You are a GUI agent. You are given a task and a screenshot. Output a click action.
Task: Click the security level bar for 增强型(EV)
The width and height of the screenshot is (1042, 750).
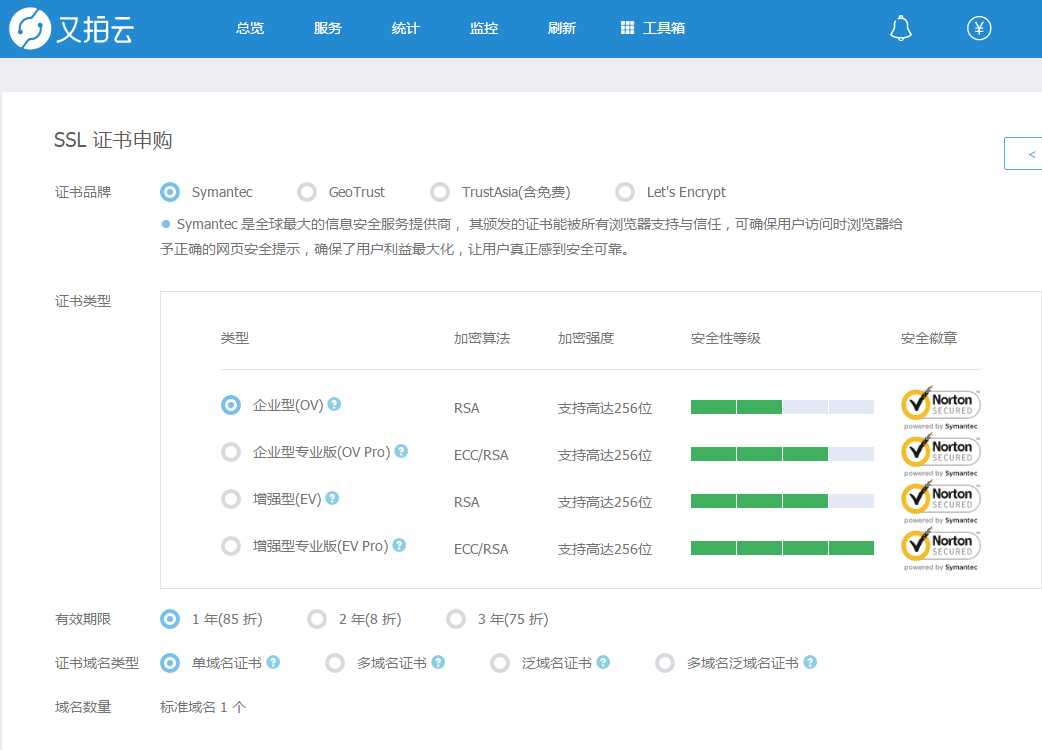(x=782, y=501)
